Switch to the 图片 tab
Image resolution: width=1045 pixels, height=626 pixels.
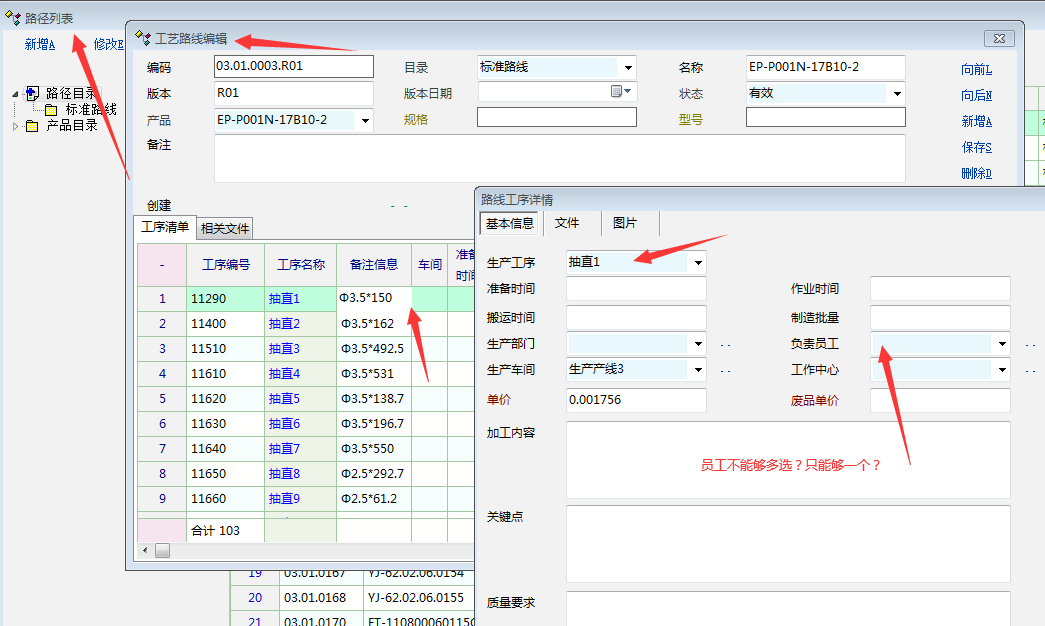tap(624, 223)
